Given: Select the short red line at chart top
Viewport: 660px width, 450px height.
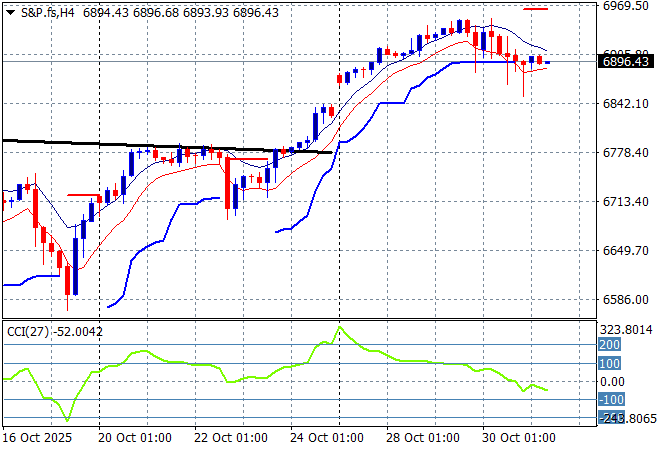Looking at the screenshot, I should click(x=535, y=9).
